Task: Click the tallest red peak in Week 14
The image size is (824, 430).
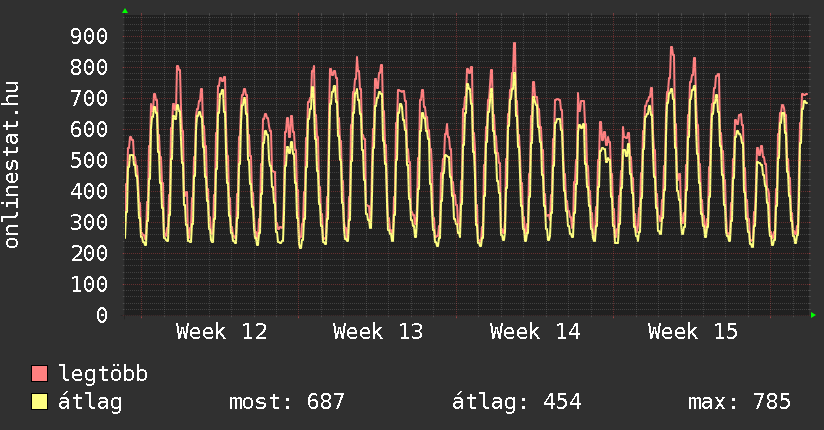Action: pos(514,45)
